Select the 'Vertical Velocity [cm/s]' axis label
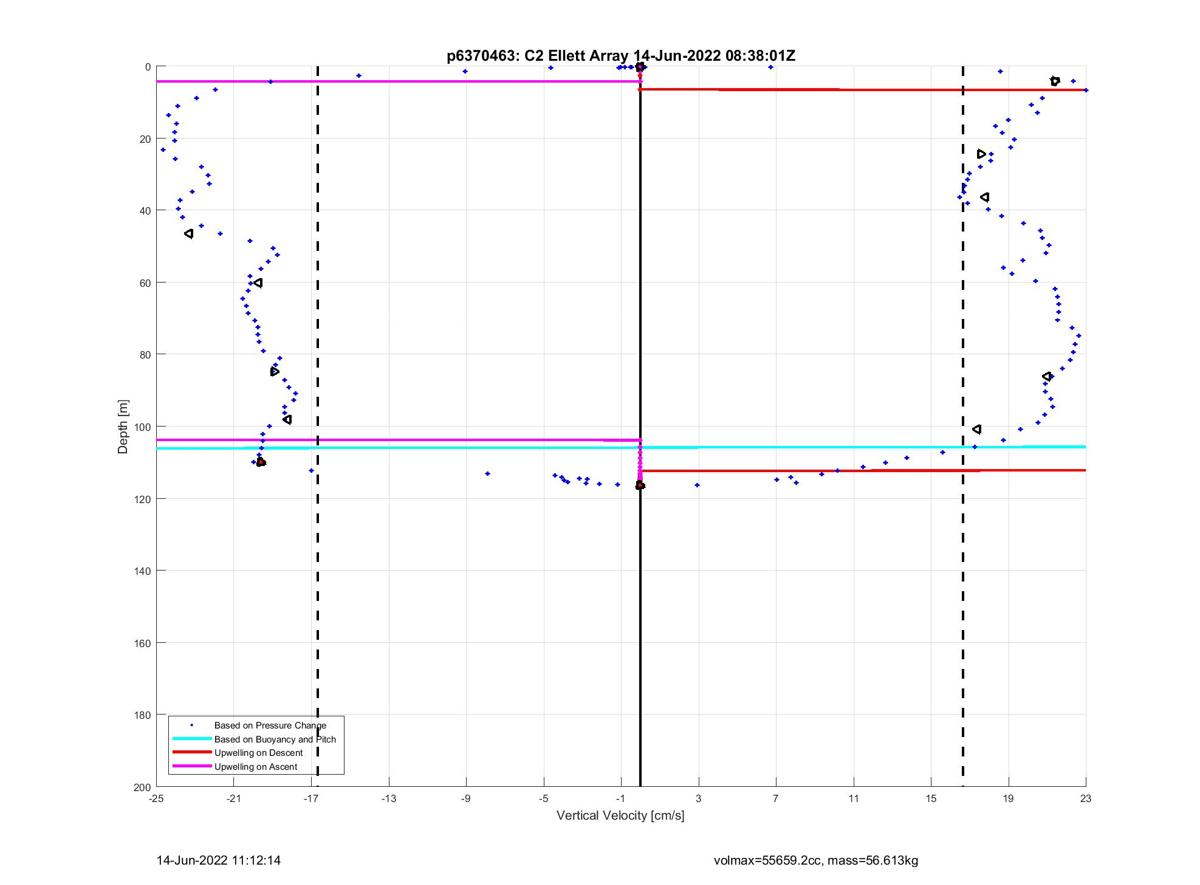Screen dimensions: 1200x885 point(620,815)
